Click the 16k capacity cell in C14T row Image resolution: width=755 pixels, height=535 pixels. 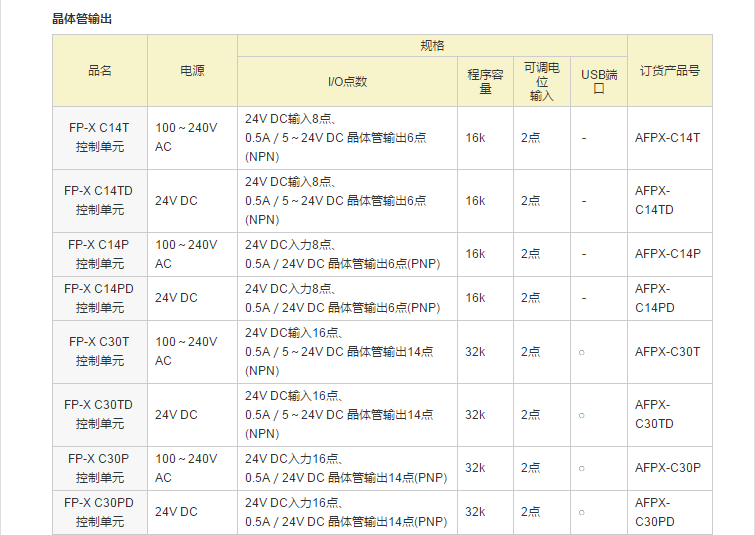(485, 138)
